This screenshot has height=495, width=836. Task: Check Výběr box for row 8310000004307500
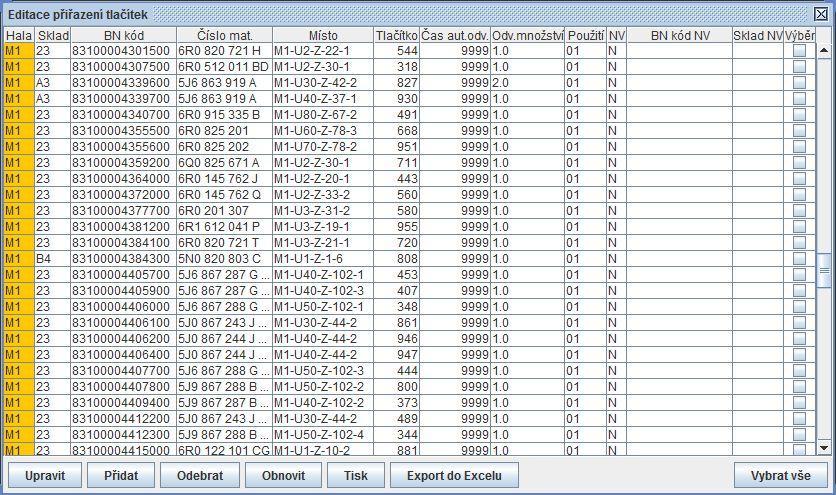[799, 67]
